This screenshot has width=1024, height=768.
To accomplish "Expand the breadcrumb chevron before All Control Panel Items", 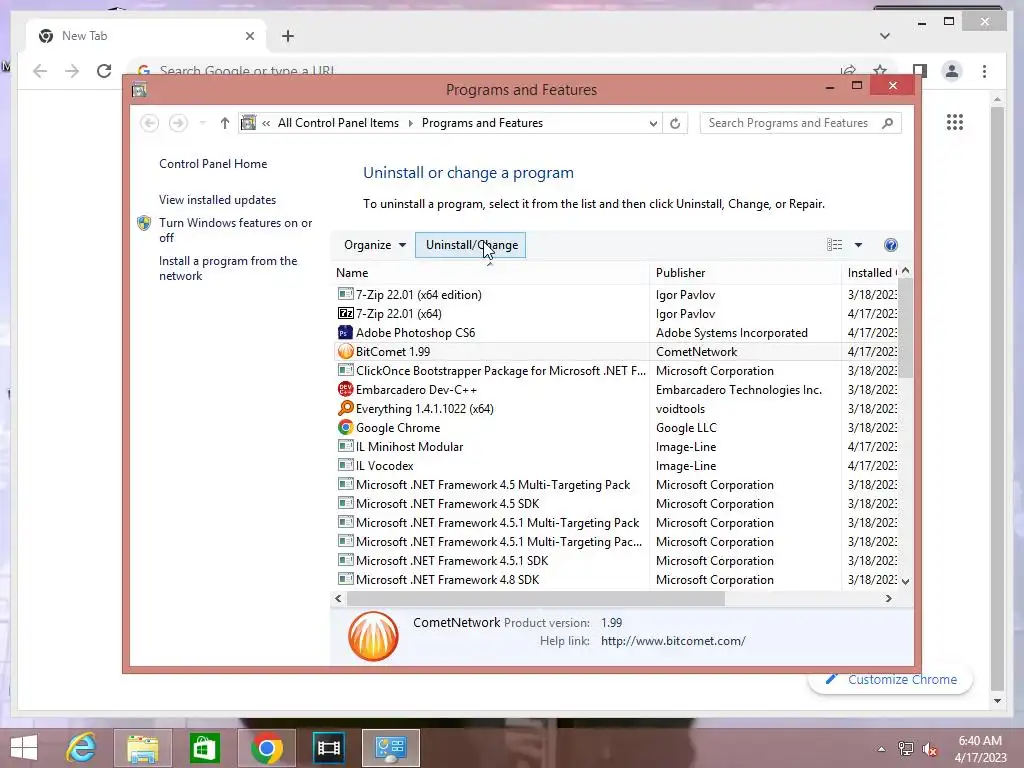I will (x=266, y=123).
